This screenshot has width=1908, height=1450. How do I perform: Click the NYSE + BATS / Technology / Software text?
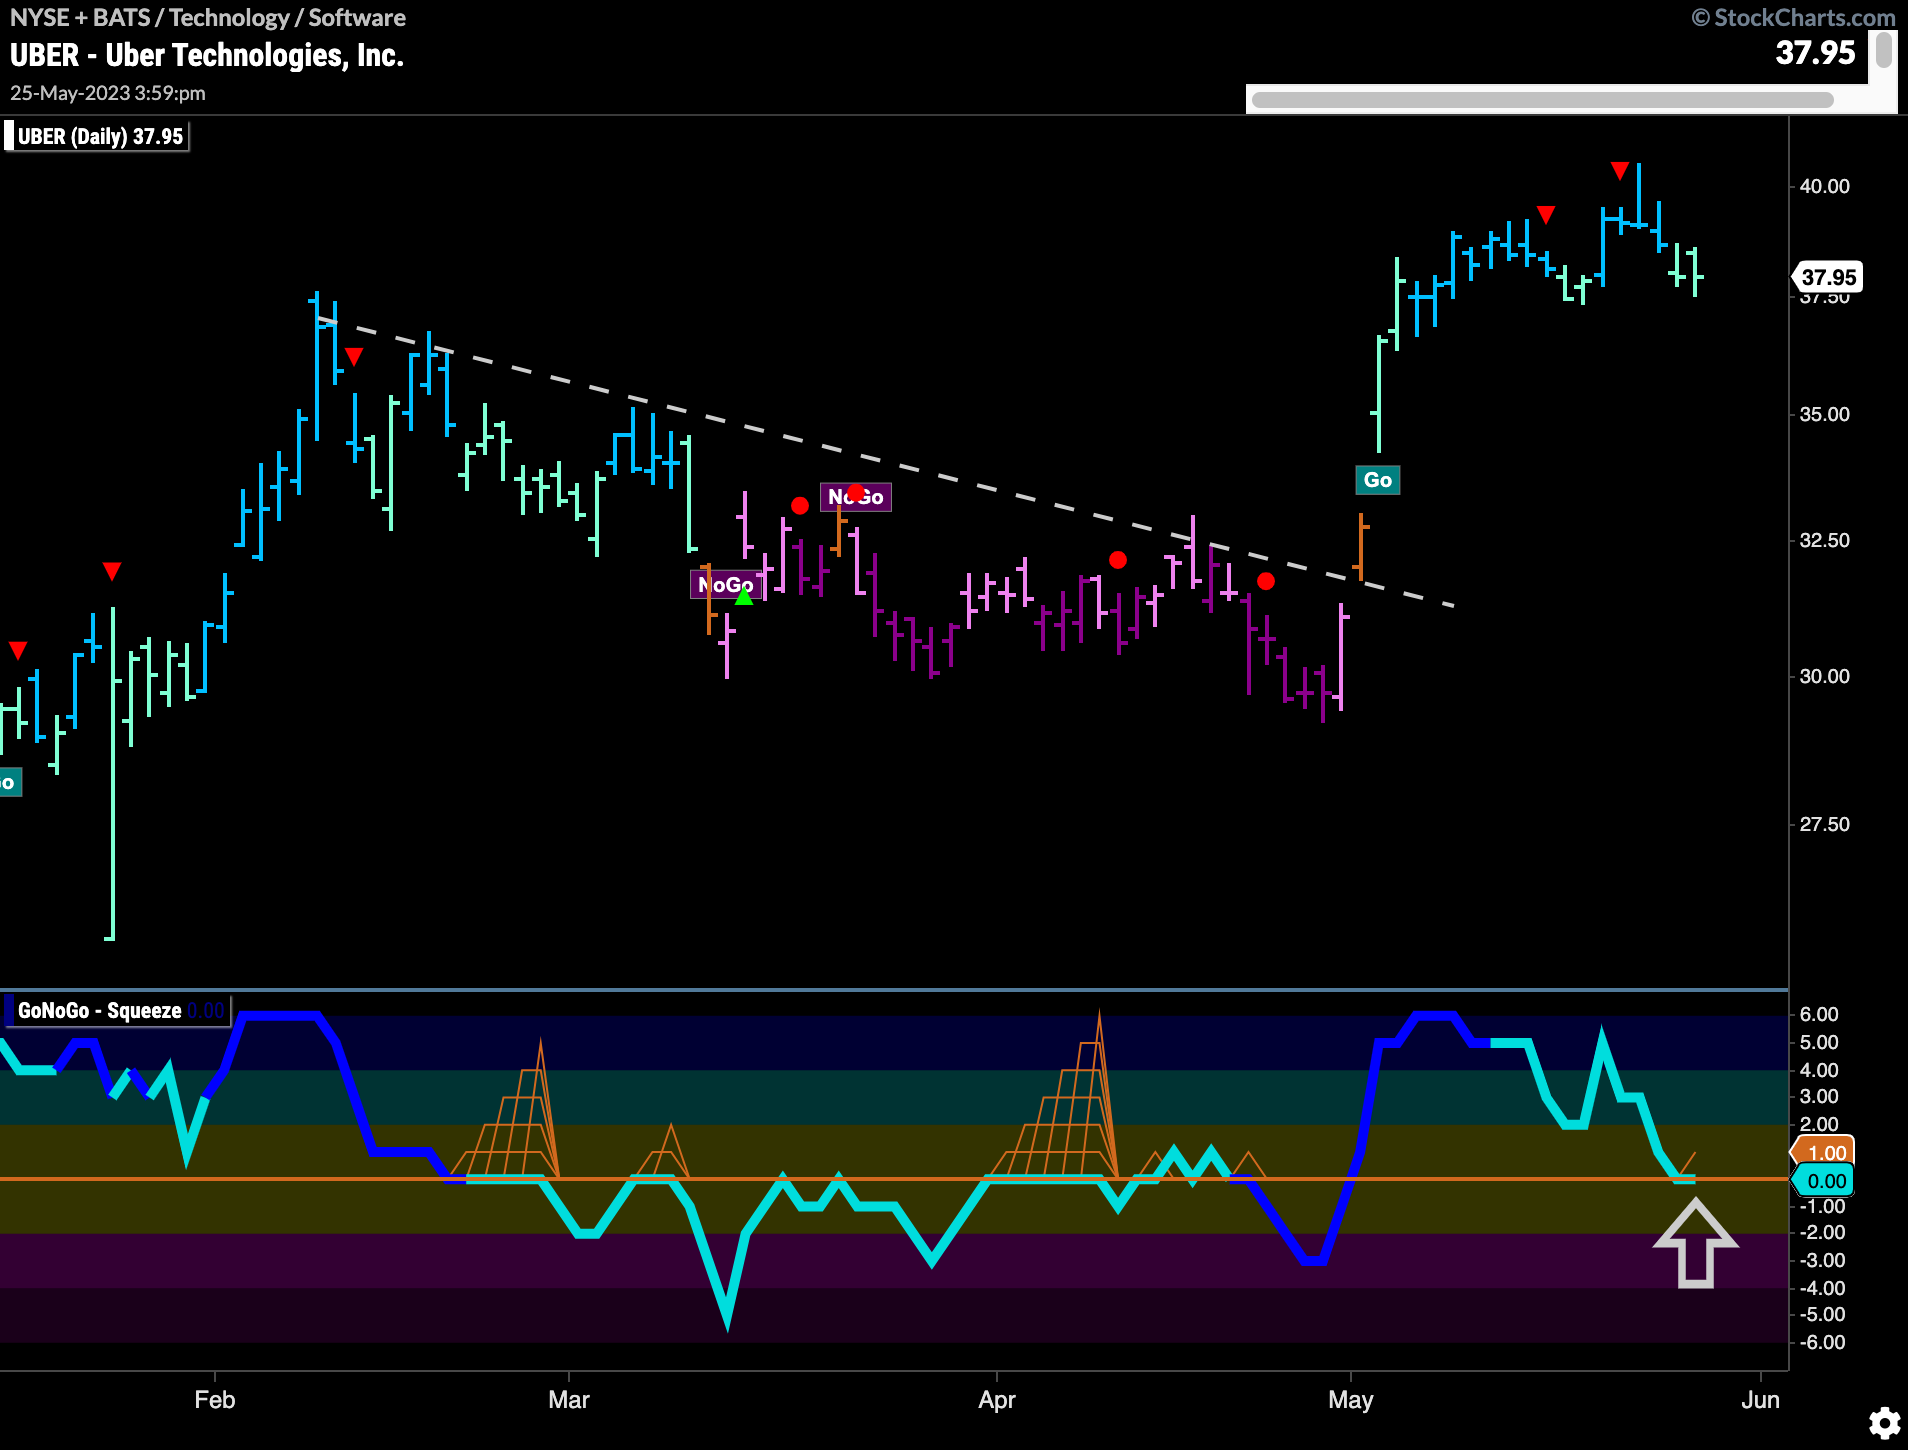[x=207, y=18]
